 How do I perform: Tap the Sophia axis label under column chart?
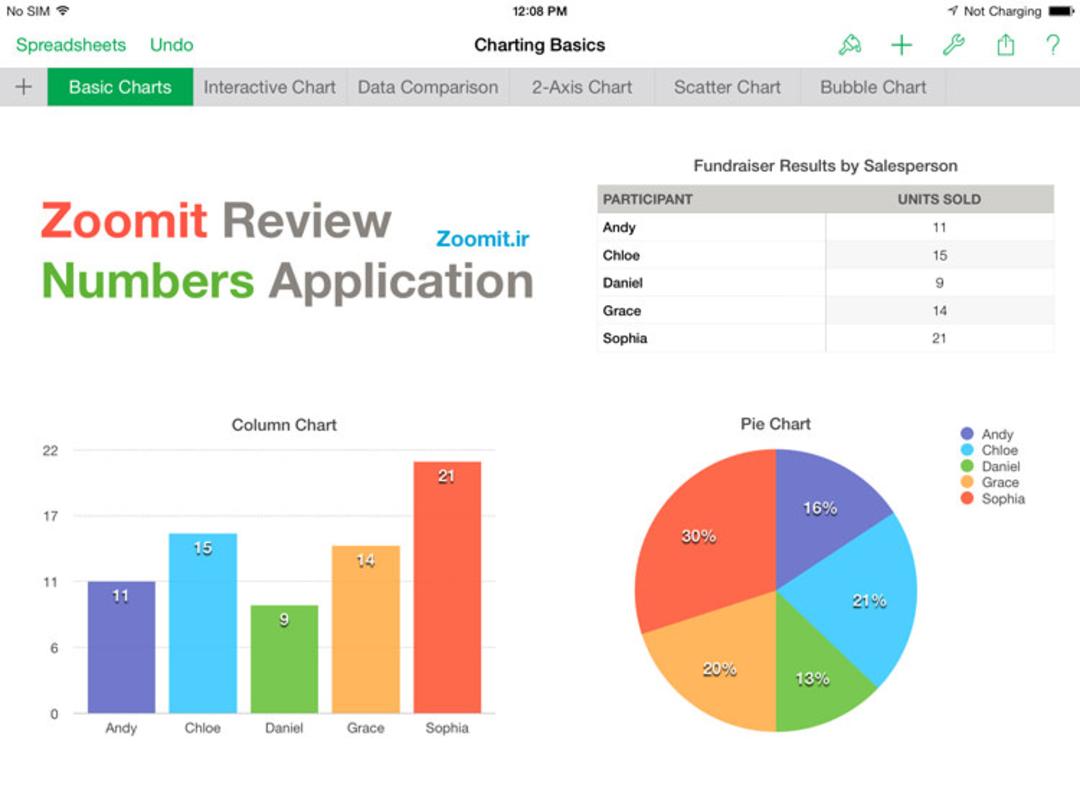(x=447, y=728)
